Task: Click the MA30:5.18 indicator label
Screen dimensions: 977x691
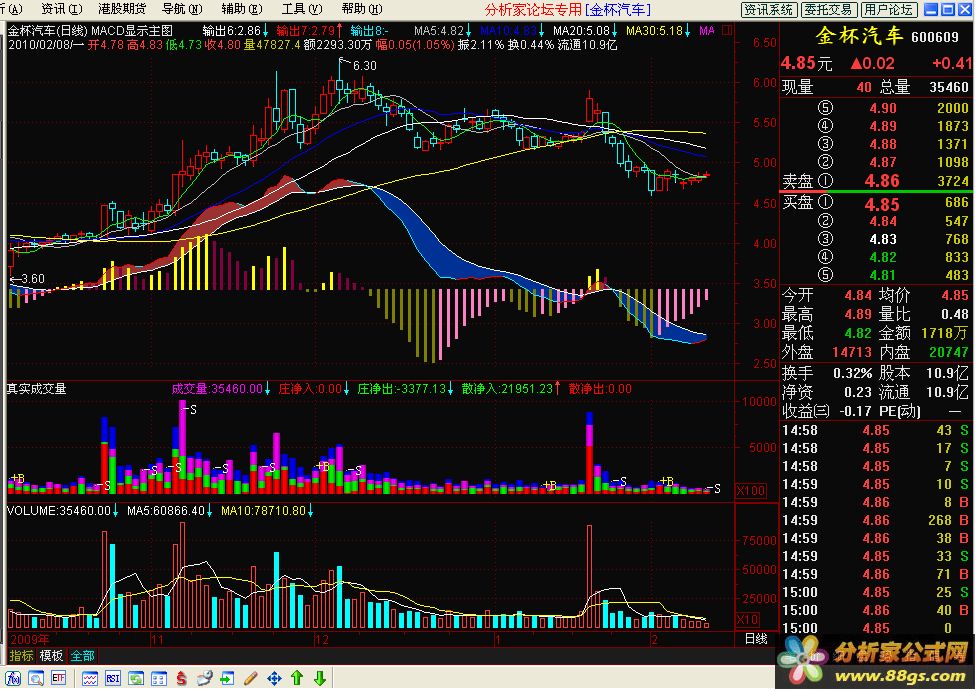Action: 654,31
